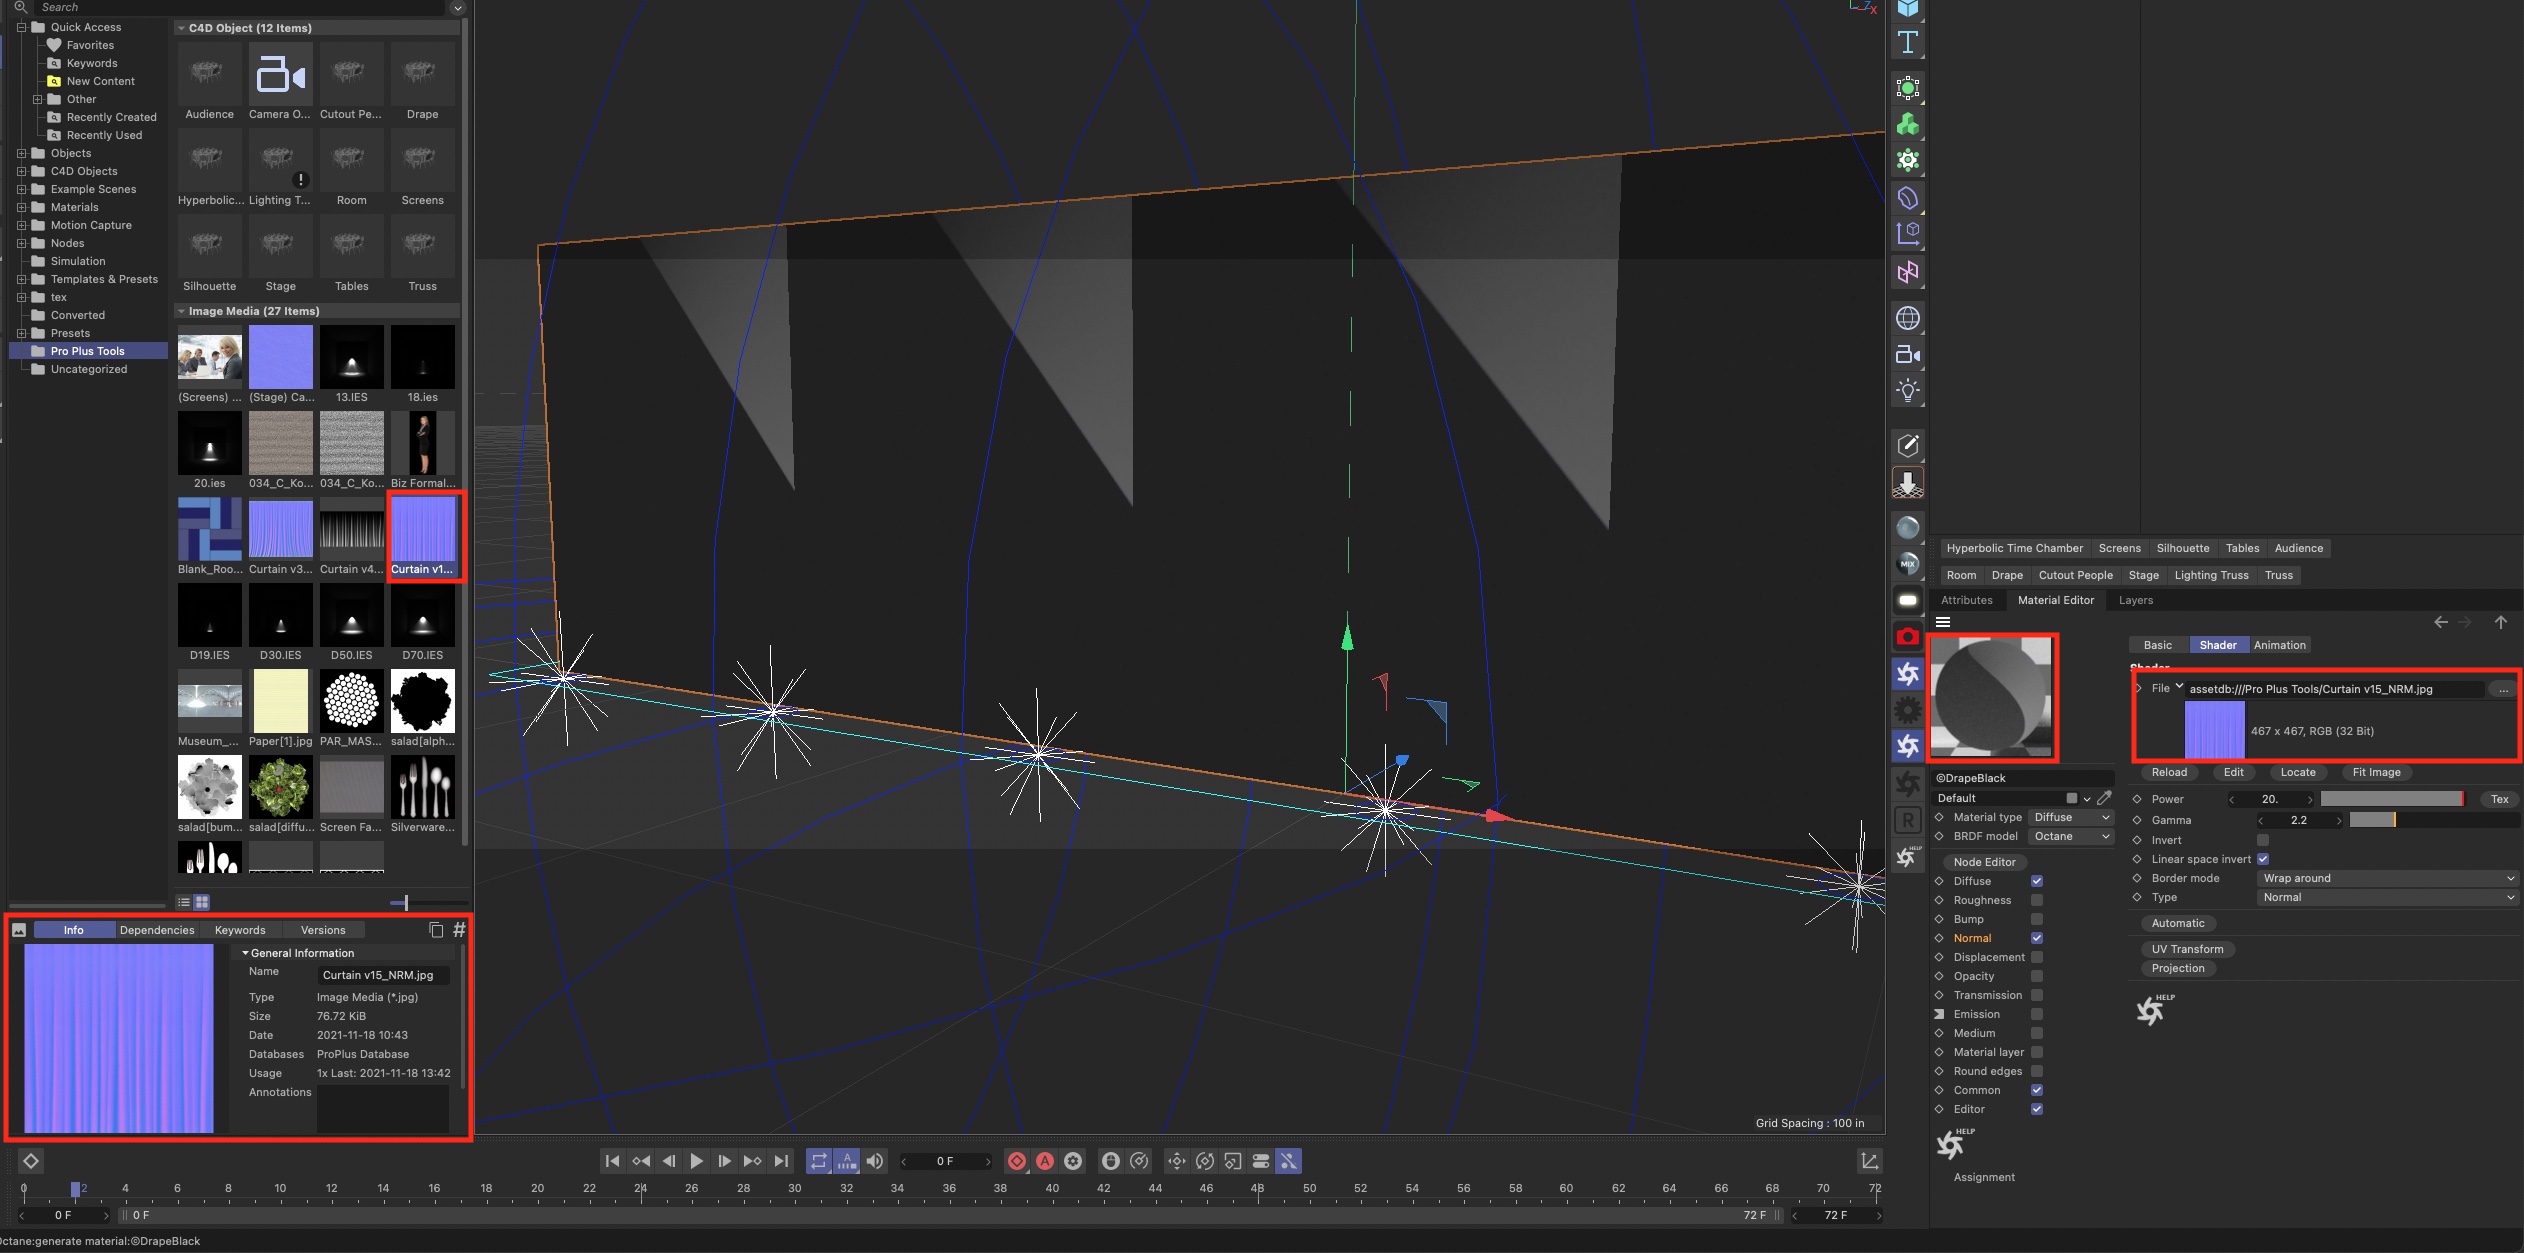Screen dimensions: 2524x1253
Task: Switch to the Dependencies tab
Action: [157, 930]
